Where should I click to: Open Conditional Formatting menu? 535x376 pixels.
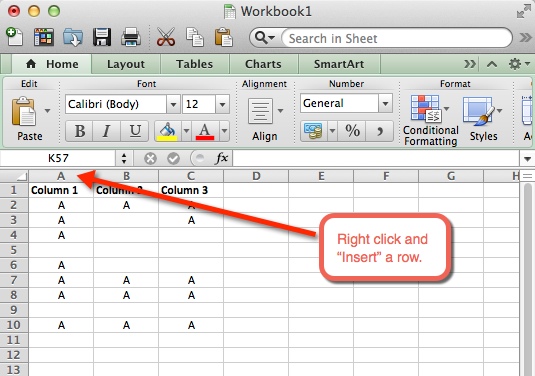click(x=431, y=120)
